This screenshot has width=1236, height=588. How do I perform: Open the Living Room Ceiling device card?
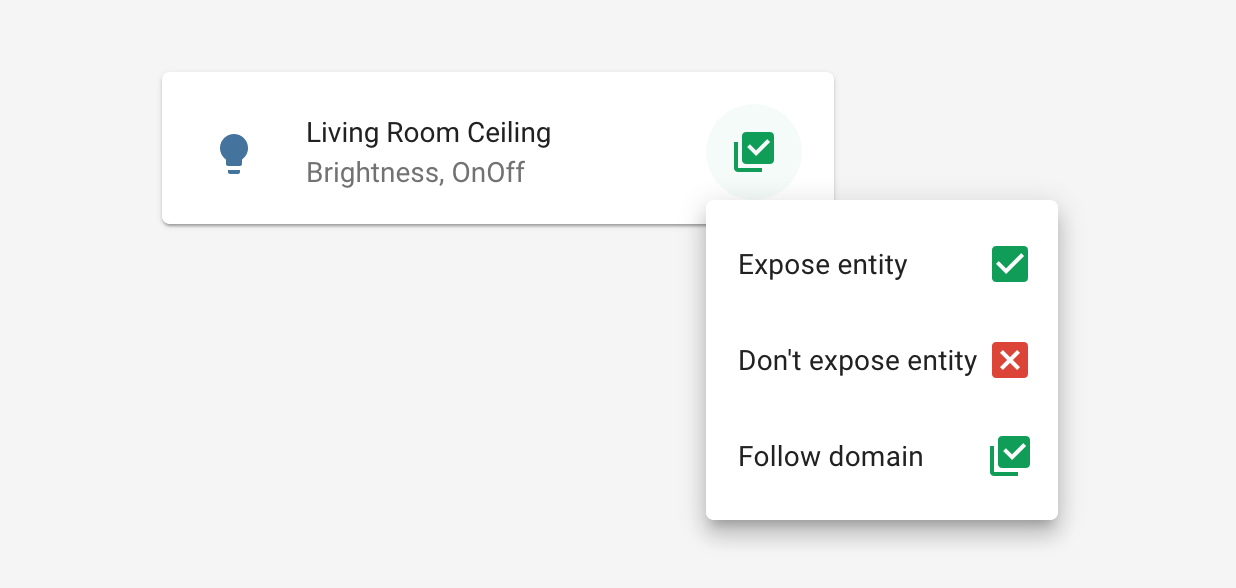tap(450, 147)
